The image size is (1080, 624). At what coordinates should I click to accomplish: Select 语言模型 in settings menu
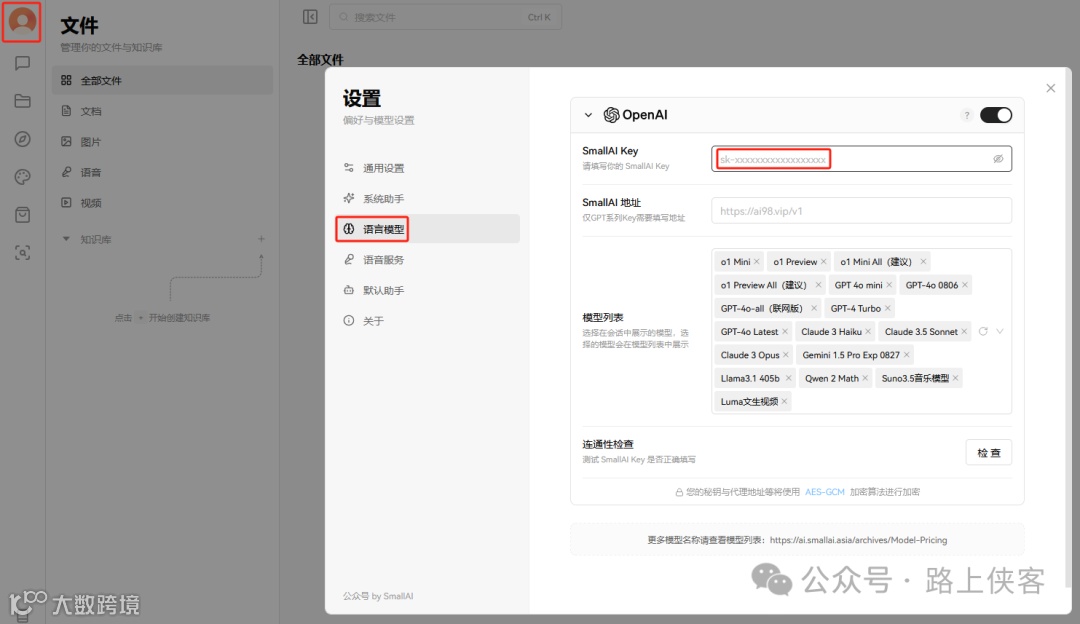coord(428,229)
